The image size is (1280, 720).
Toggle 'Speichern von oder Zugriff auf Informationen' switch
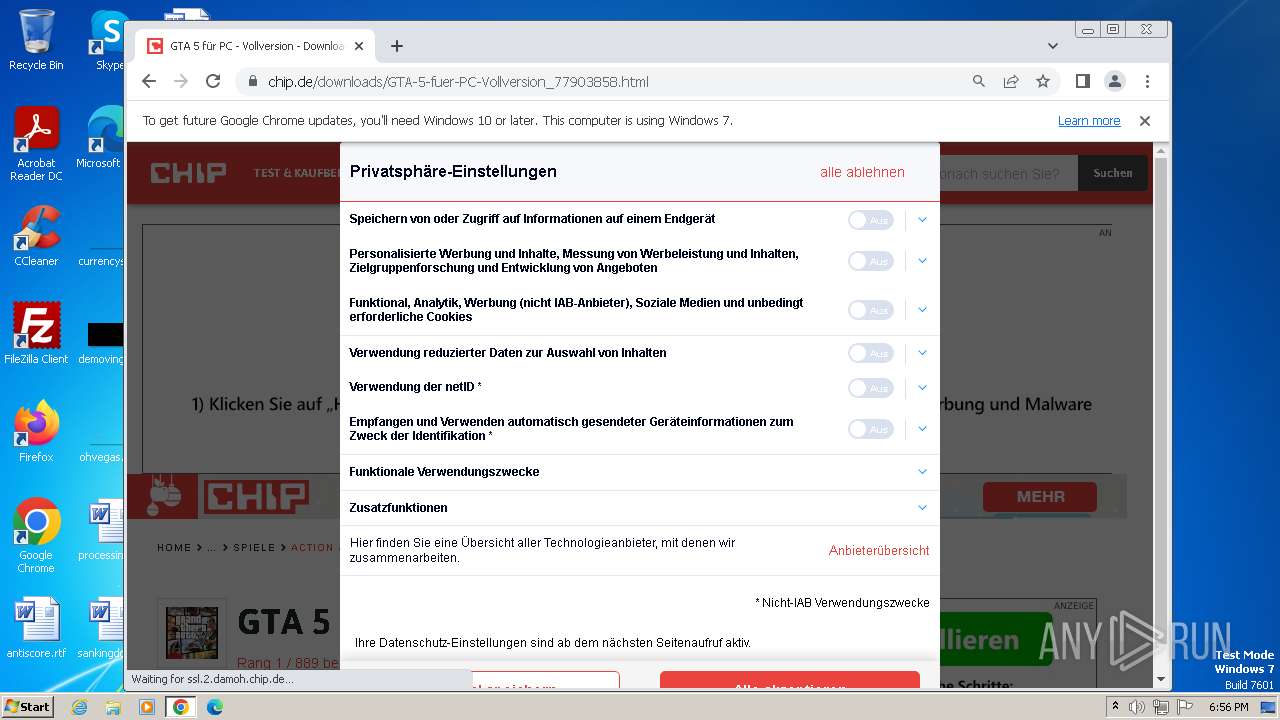[x=870, y=220]
